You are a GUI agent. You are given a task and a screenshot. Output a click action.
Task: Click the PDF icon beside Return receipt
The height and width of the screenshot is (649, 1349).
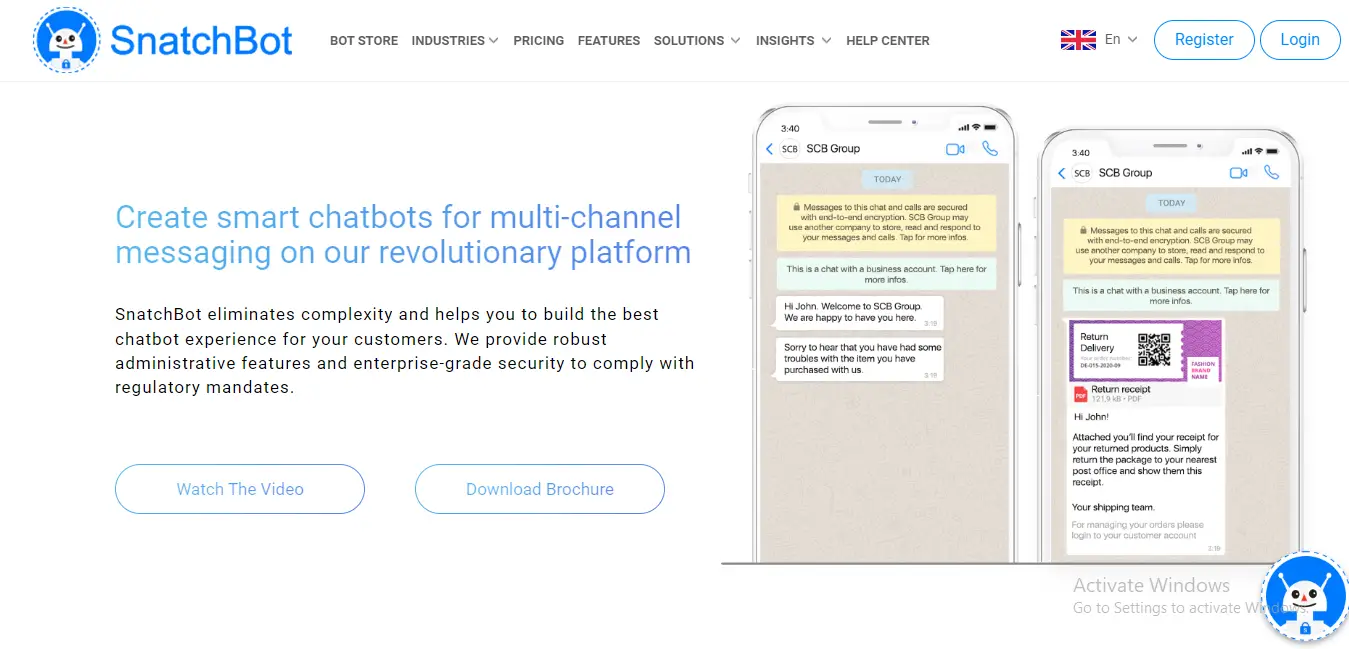[x=1079, y=394]
